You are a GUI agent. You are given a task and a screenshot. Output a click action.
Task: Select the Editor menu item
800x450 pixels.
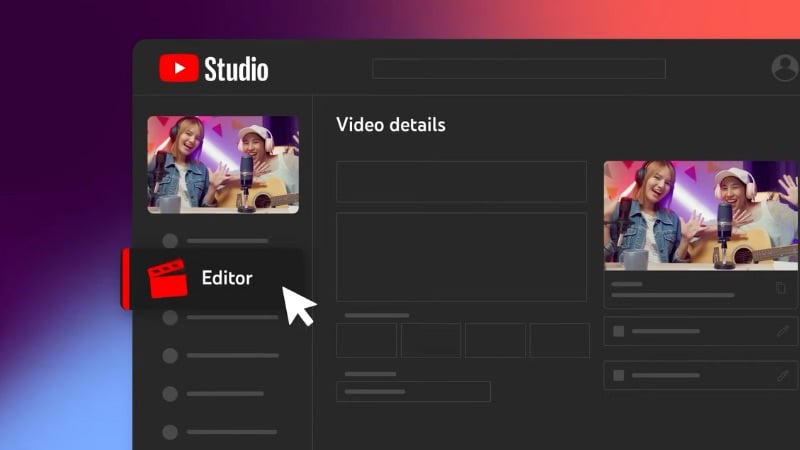pyautogui.click(x=212, y=279)
